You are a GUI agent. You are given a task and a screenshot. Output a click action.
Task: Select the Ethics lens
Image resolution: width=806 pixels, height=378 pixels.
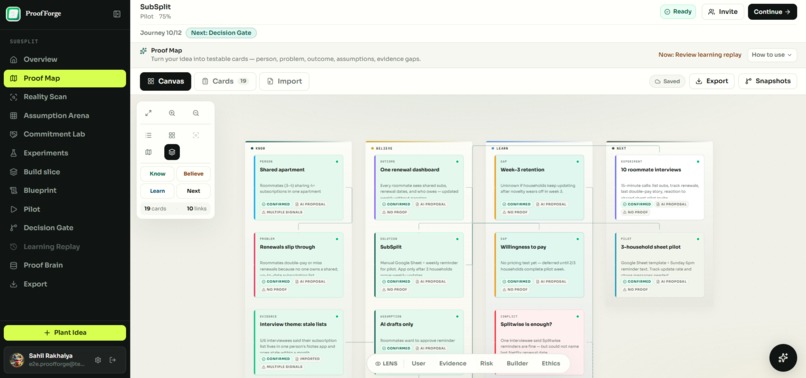pyautogui.click(x=551, y=364)
